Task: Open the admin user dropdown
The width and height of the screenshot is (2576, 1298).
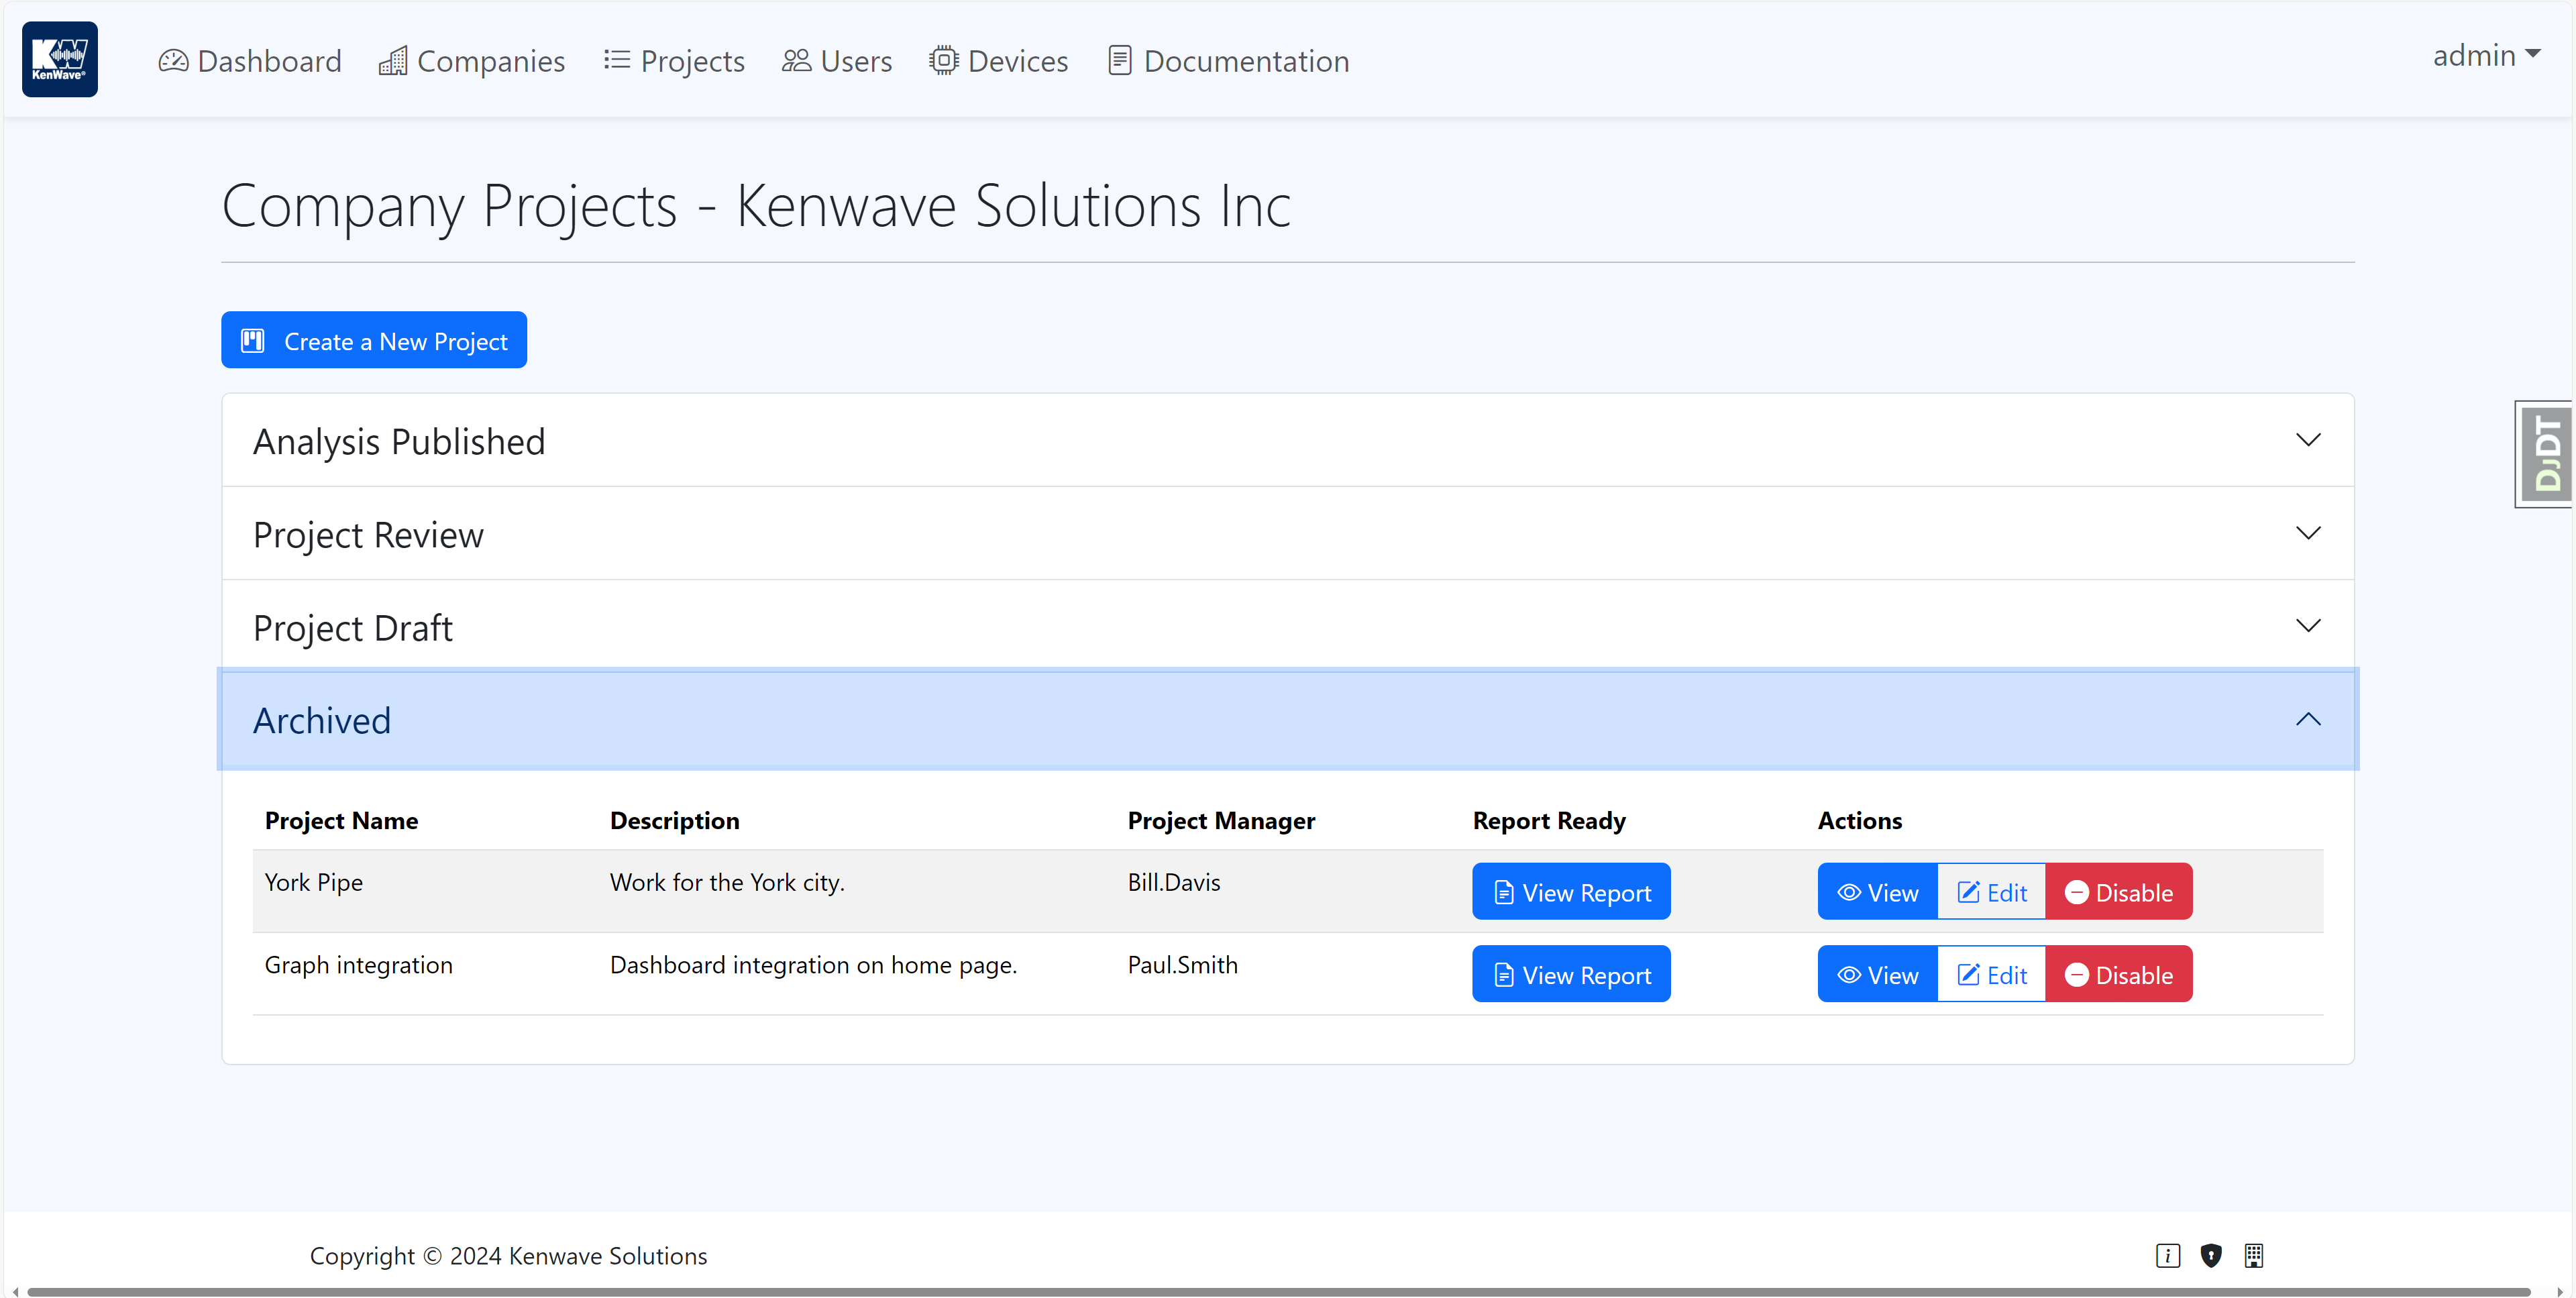Action: [x=2486, y=56]
